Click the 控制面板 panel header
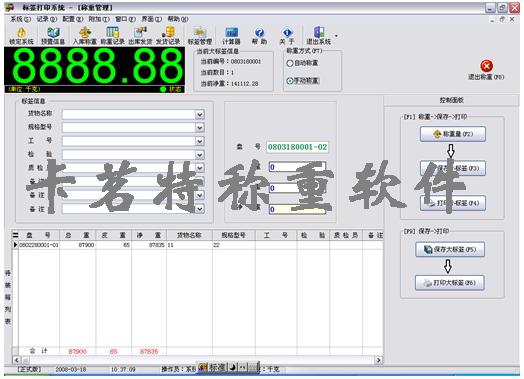The width and height of the screenshot is (524, 379). click(451, 100)
